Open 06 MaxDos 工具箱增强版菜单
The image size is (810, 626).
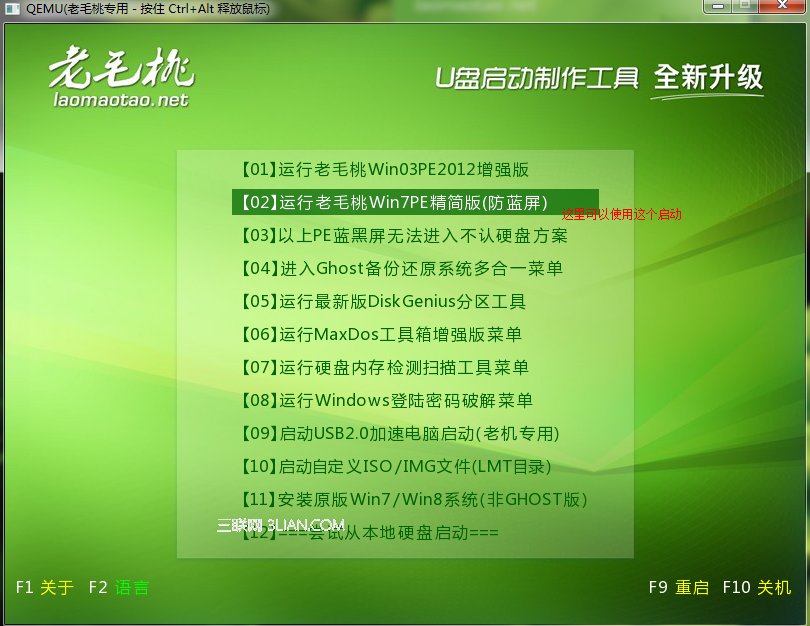click(381, 335)
